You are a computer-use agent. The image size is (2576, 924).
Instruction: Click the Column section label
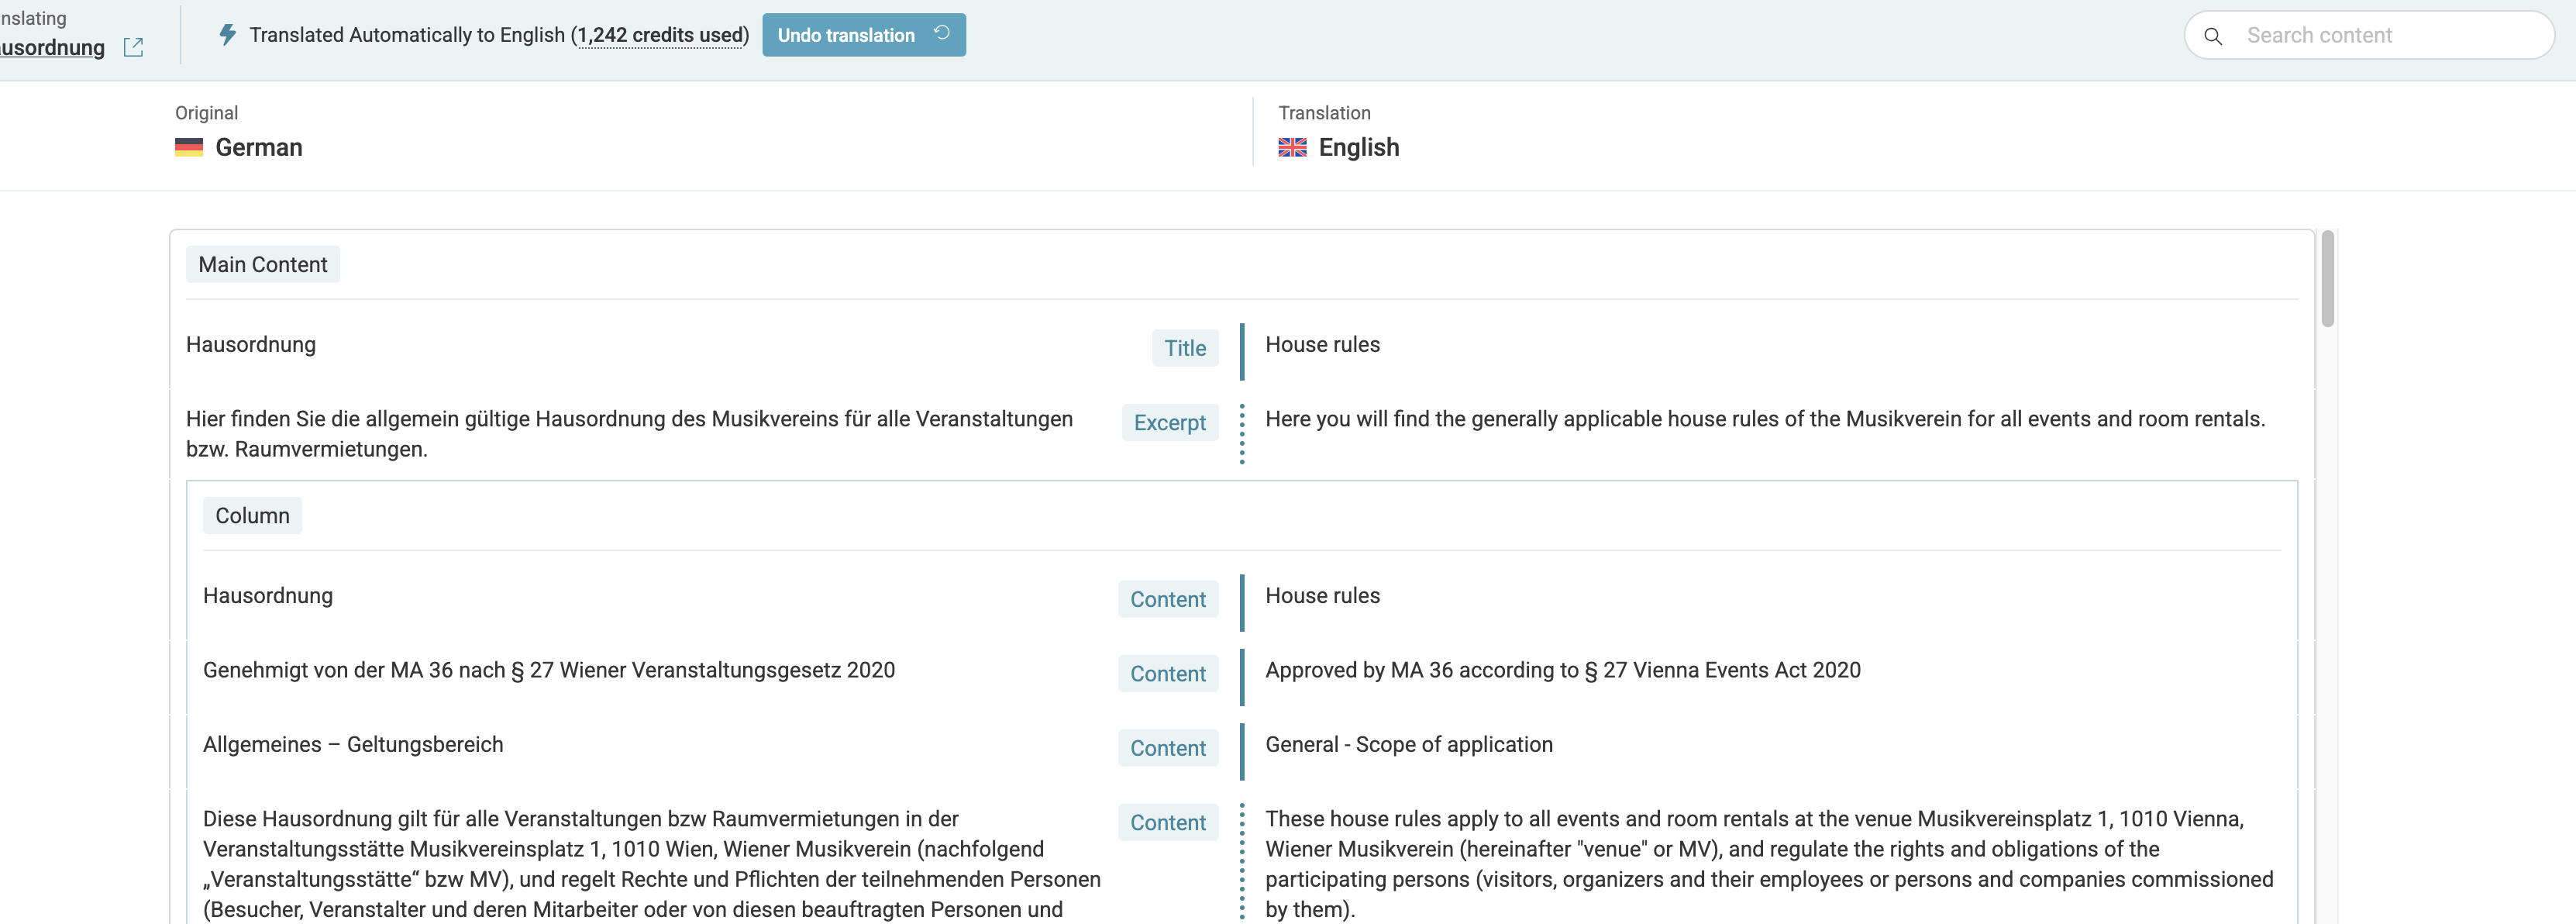point(253,515)
